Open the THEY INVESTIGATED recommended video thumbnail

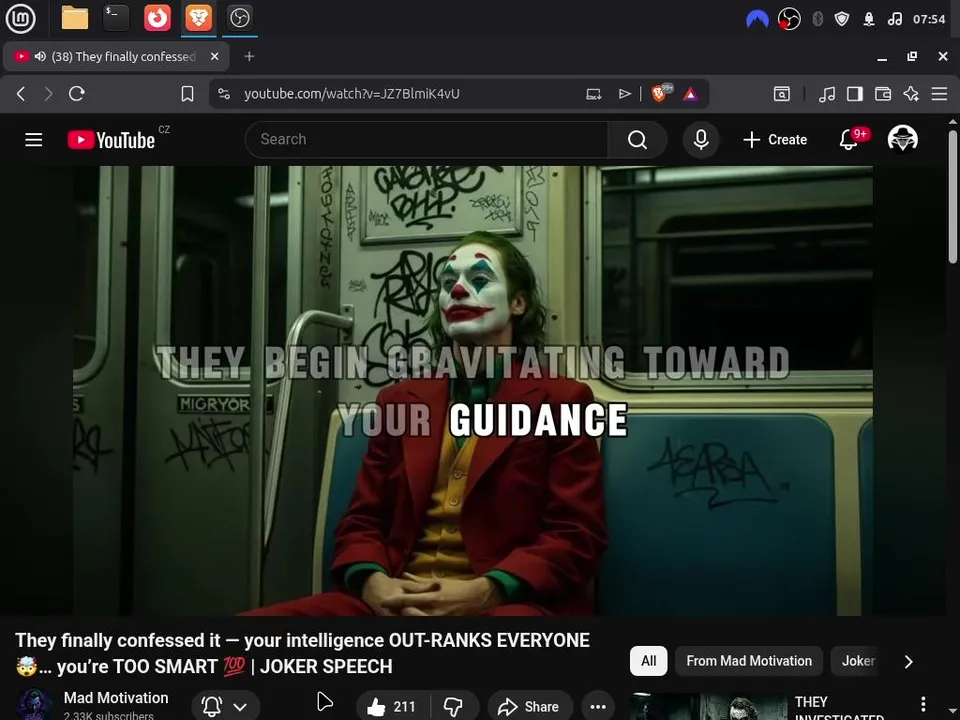click(708, 707)
